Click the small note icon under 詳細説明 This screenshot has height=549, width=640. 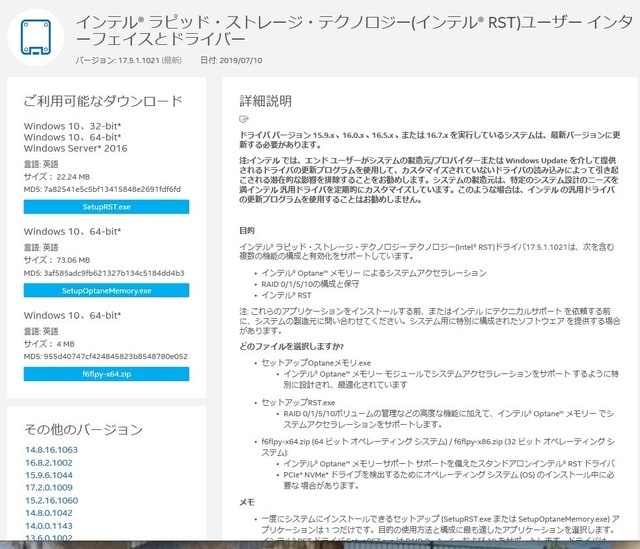(244, 119)
